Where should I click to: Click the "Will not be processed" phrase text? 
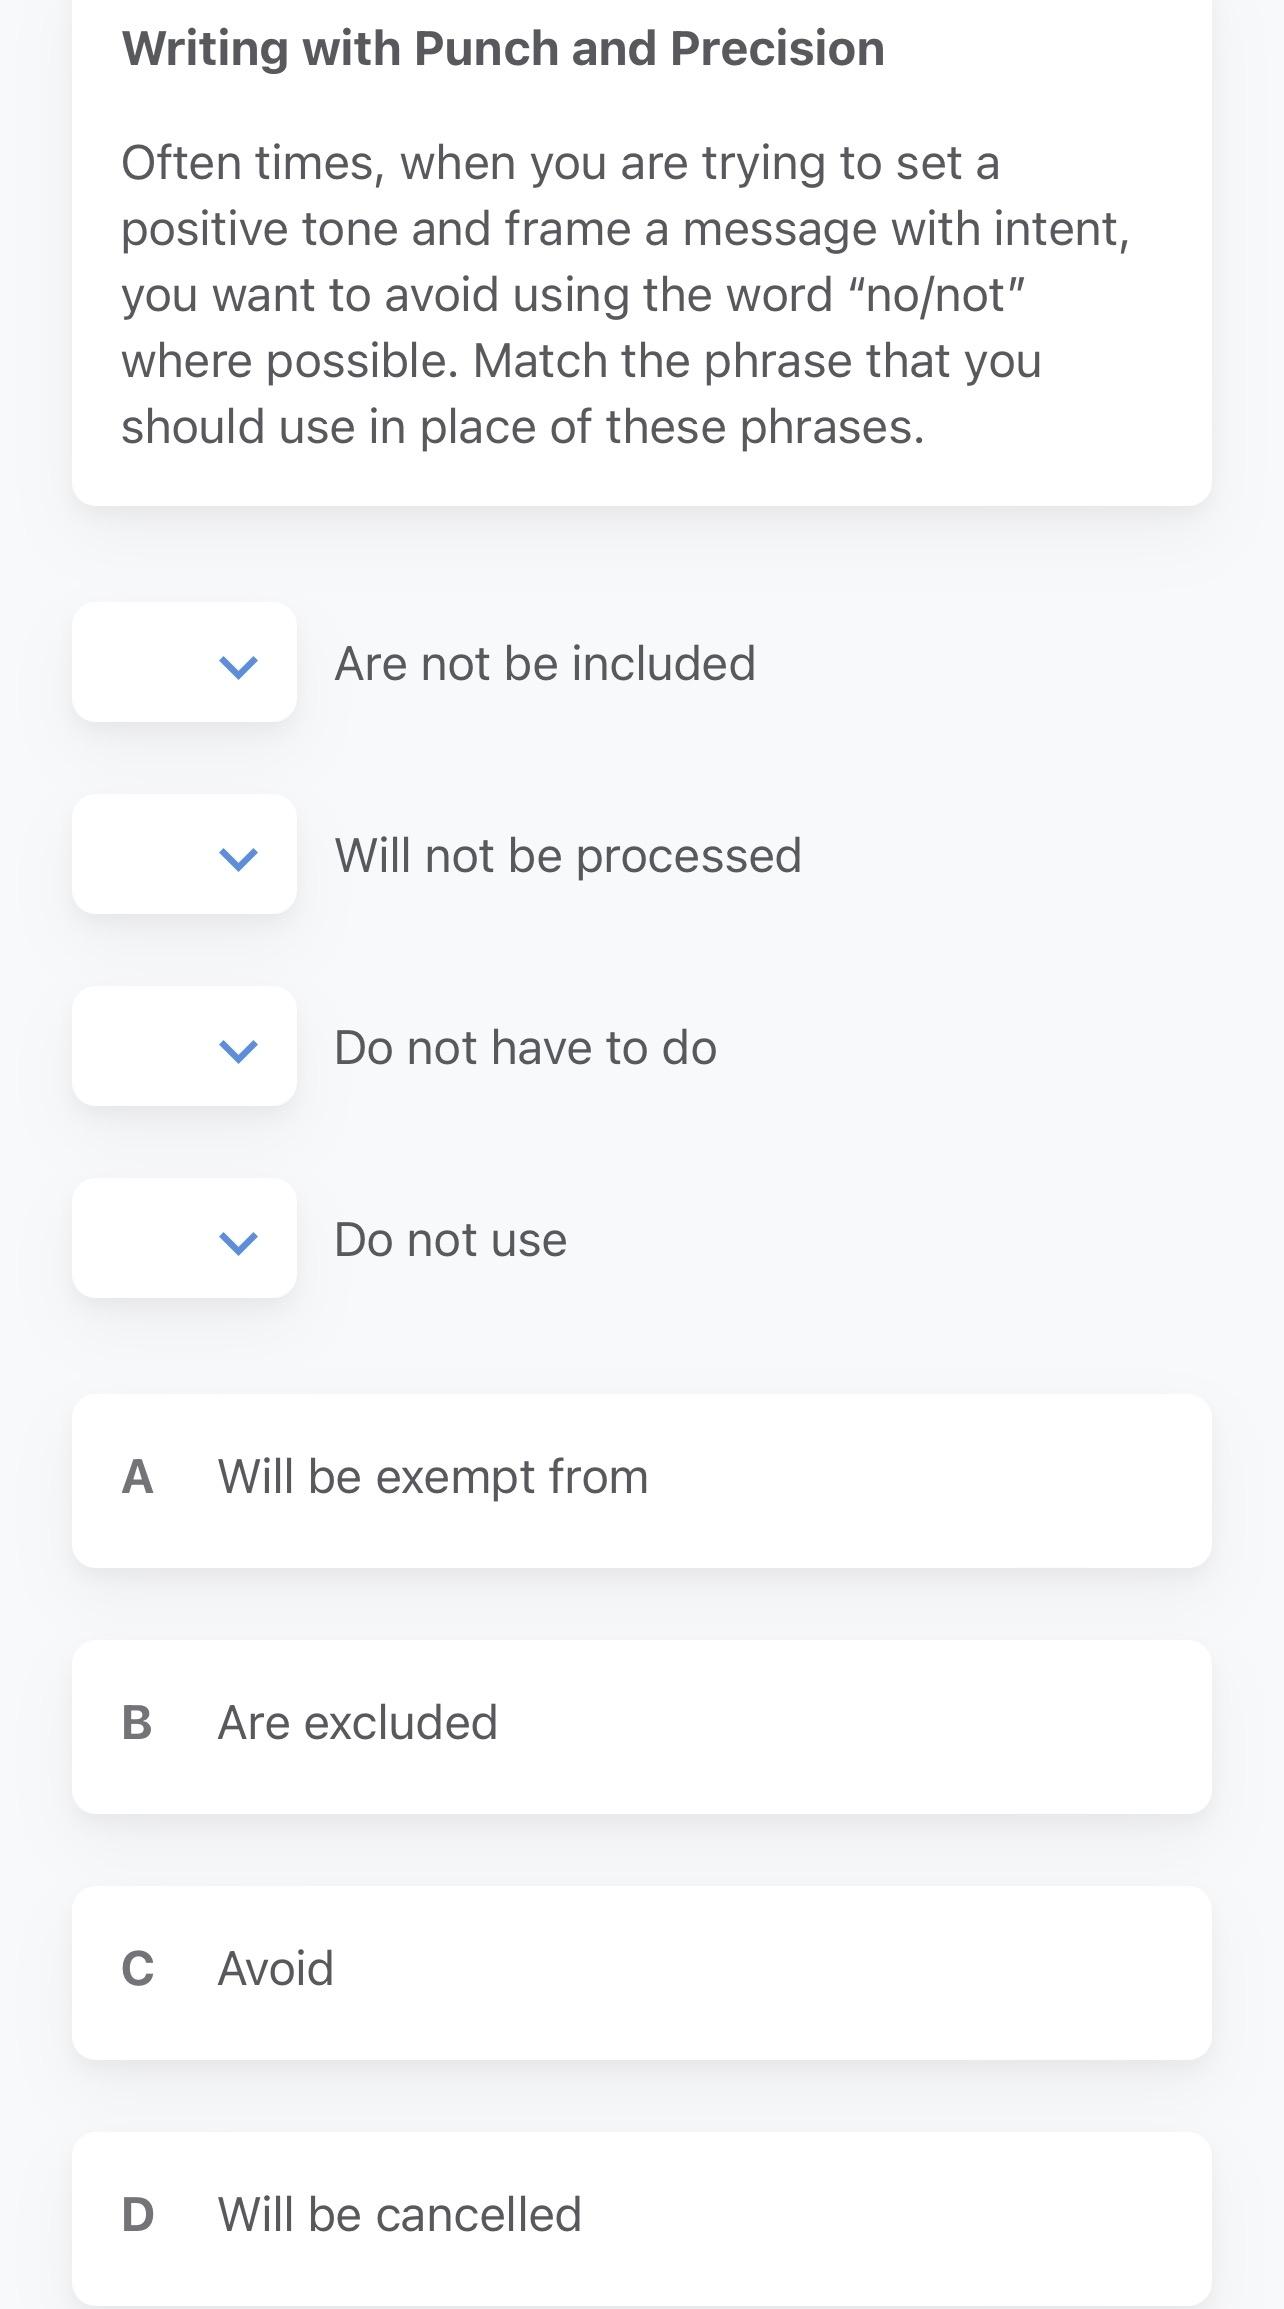point(568,855)
